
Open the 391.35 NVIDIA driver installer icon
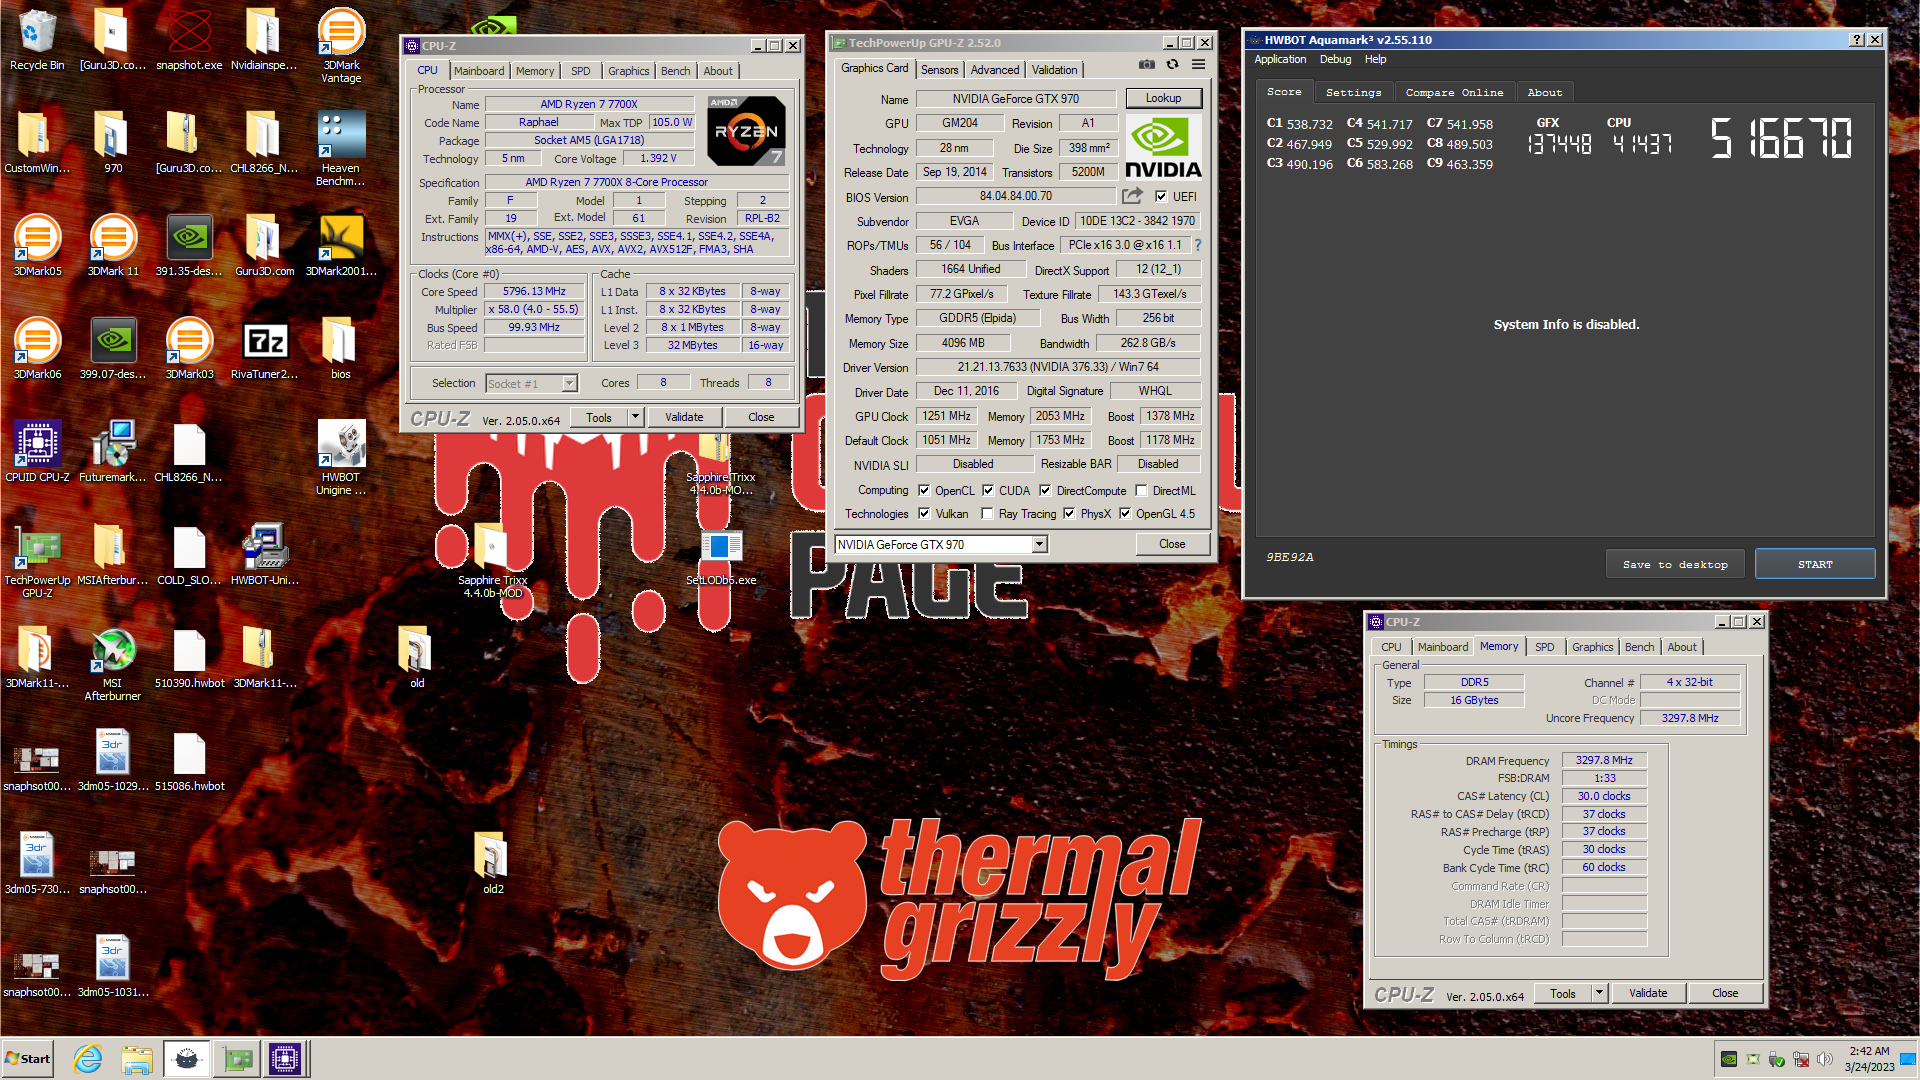(189, 246)
